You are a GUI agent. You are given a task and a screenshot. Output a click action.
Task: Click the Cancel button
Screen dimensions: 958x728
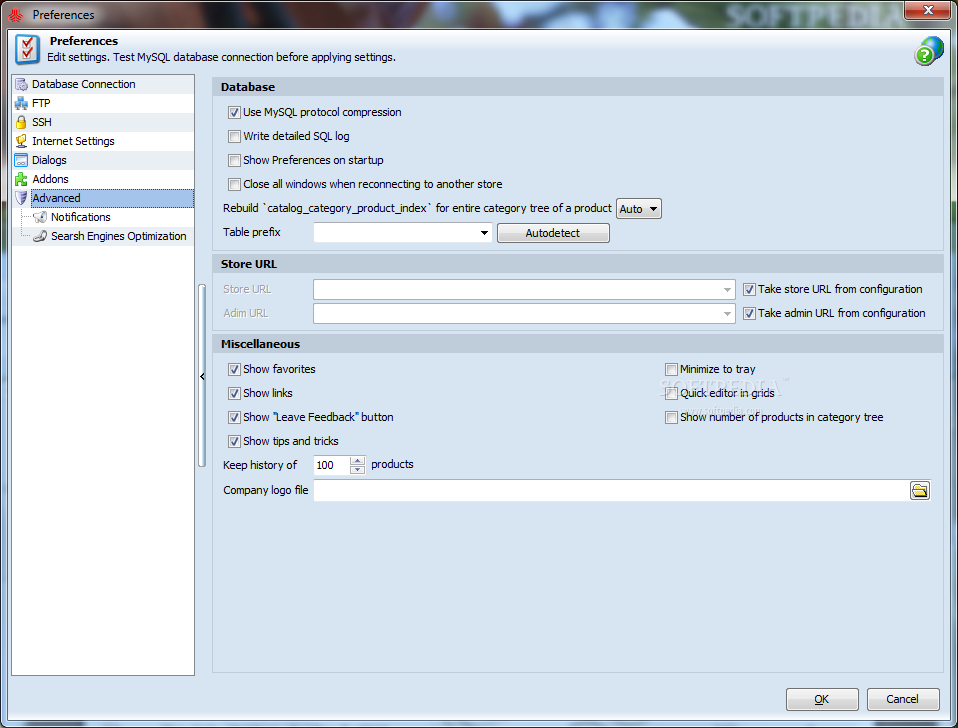902,699
